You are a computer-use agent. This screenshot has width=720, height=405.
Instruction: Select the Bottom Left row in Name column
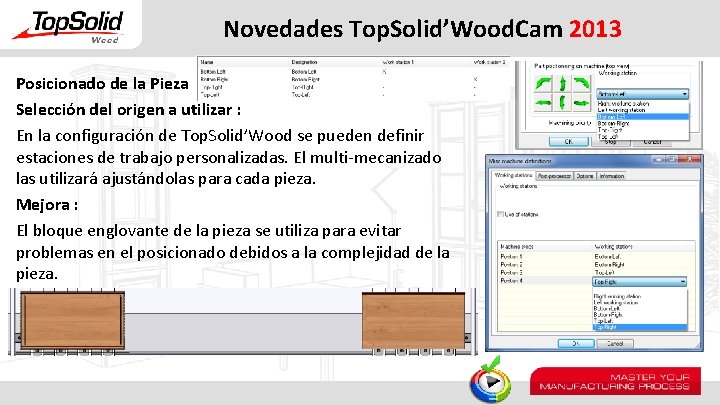[213, 72]
